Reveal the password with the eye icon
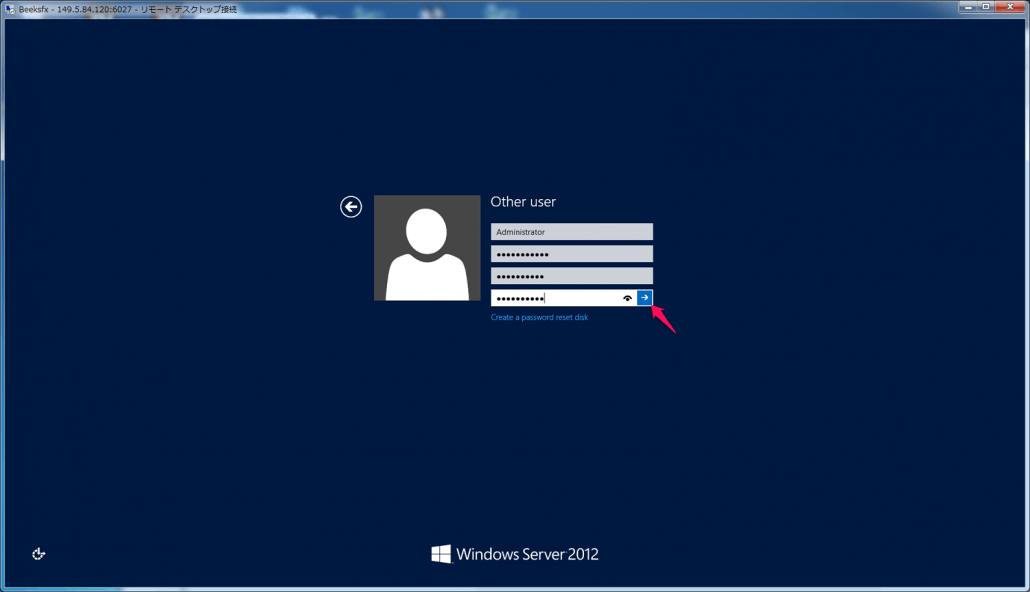The image size is (1030, 592). point(627,298)
